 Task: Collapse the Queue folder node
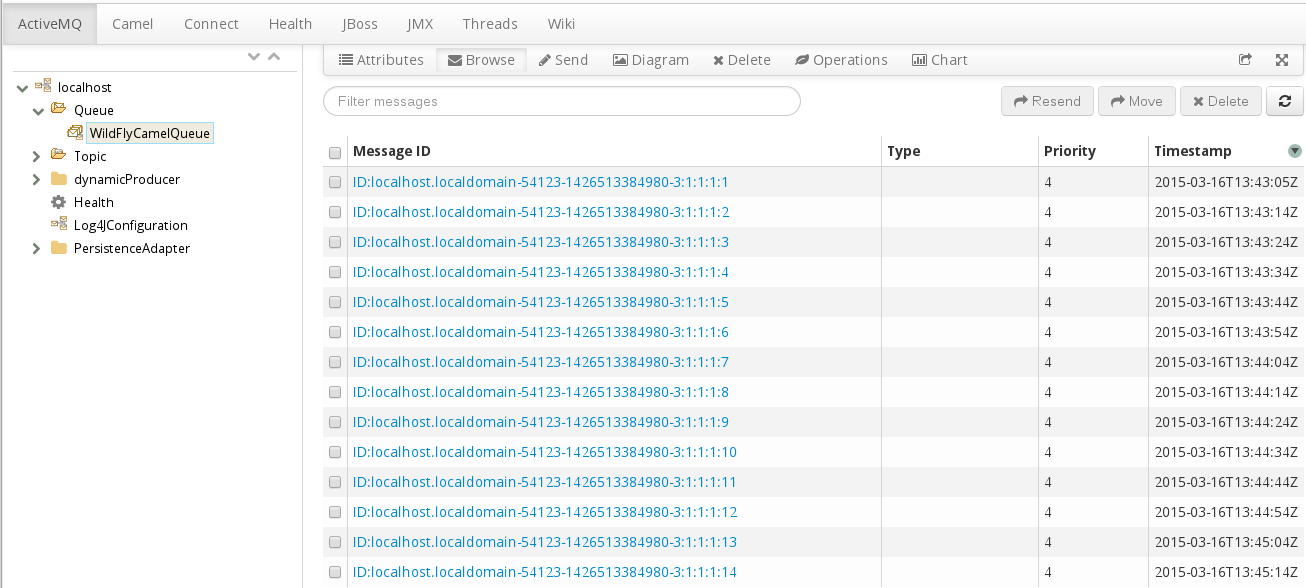(x=38, y=110)
